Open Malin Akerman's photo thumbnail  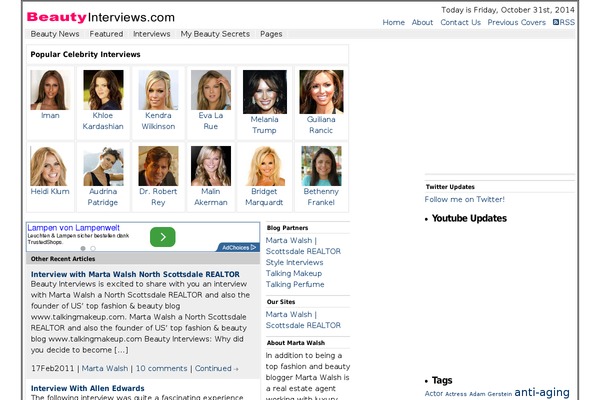[211, 166]
